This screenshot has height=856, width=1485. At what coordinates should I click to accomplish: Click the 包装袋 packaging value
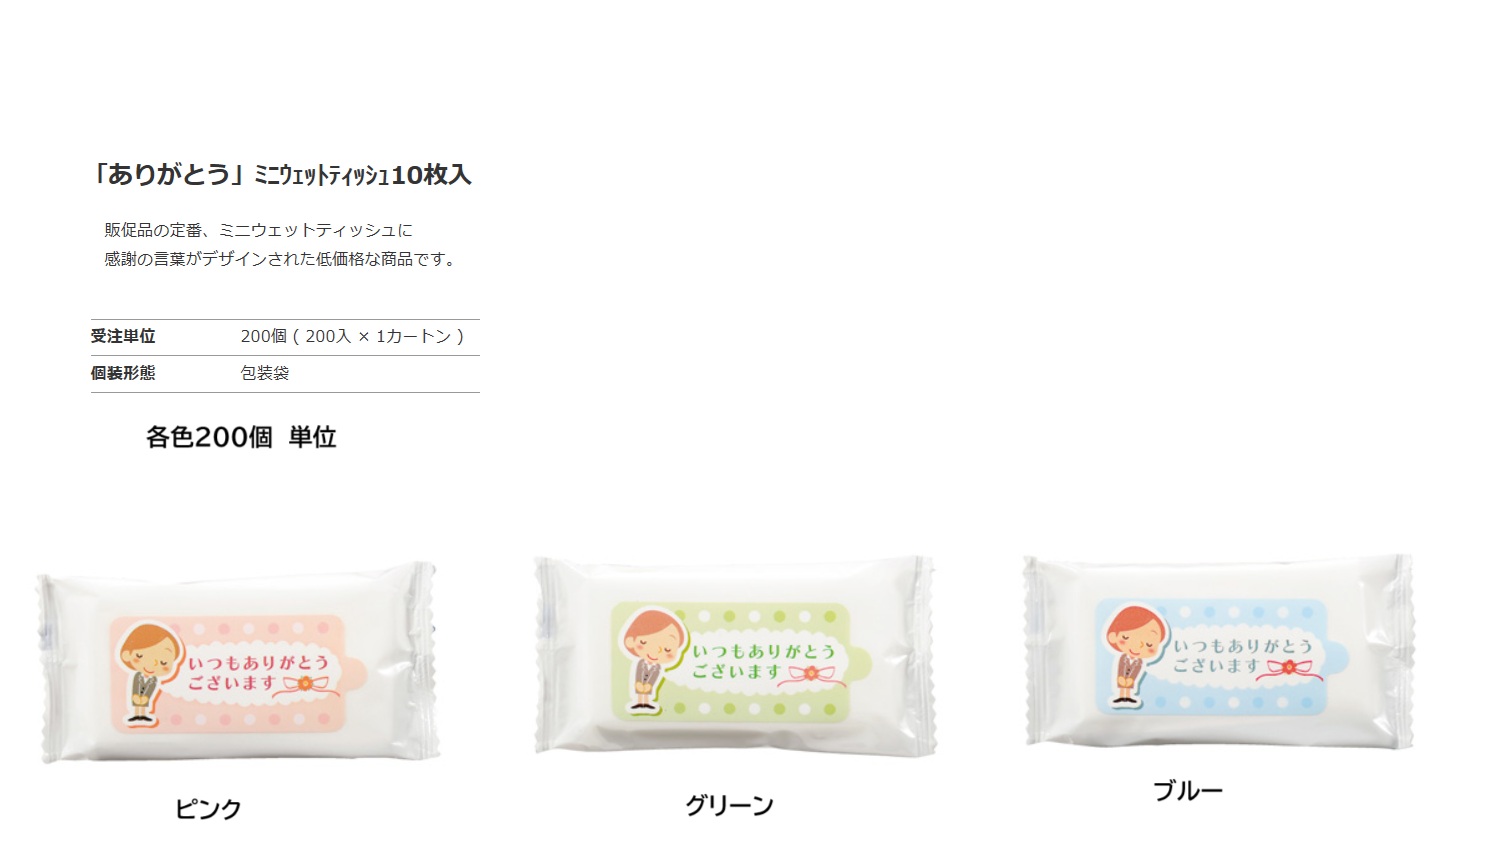click(265, 373)
